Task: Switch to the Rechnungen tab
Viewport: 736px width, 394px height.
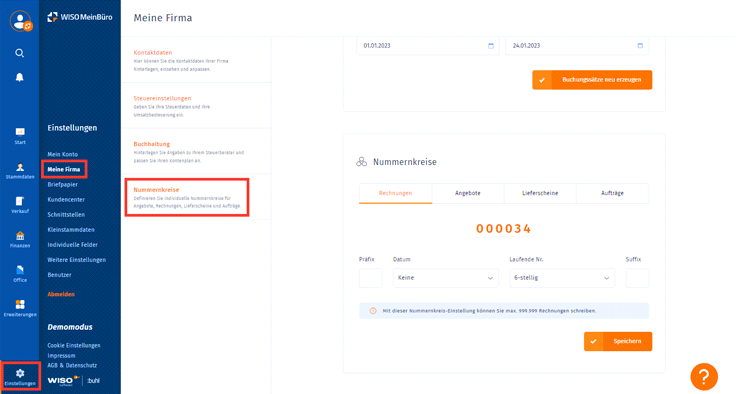Action: coord(395,193)
